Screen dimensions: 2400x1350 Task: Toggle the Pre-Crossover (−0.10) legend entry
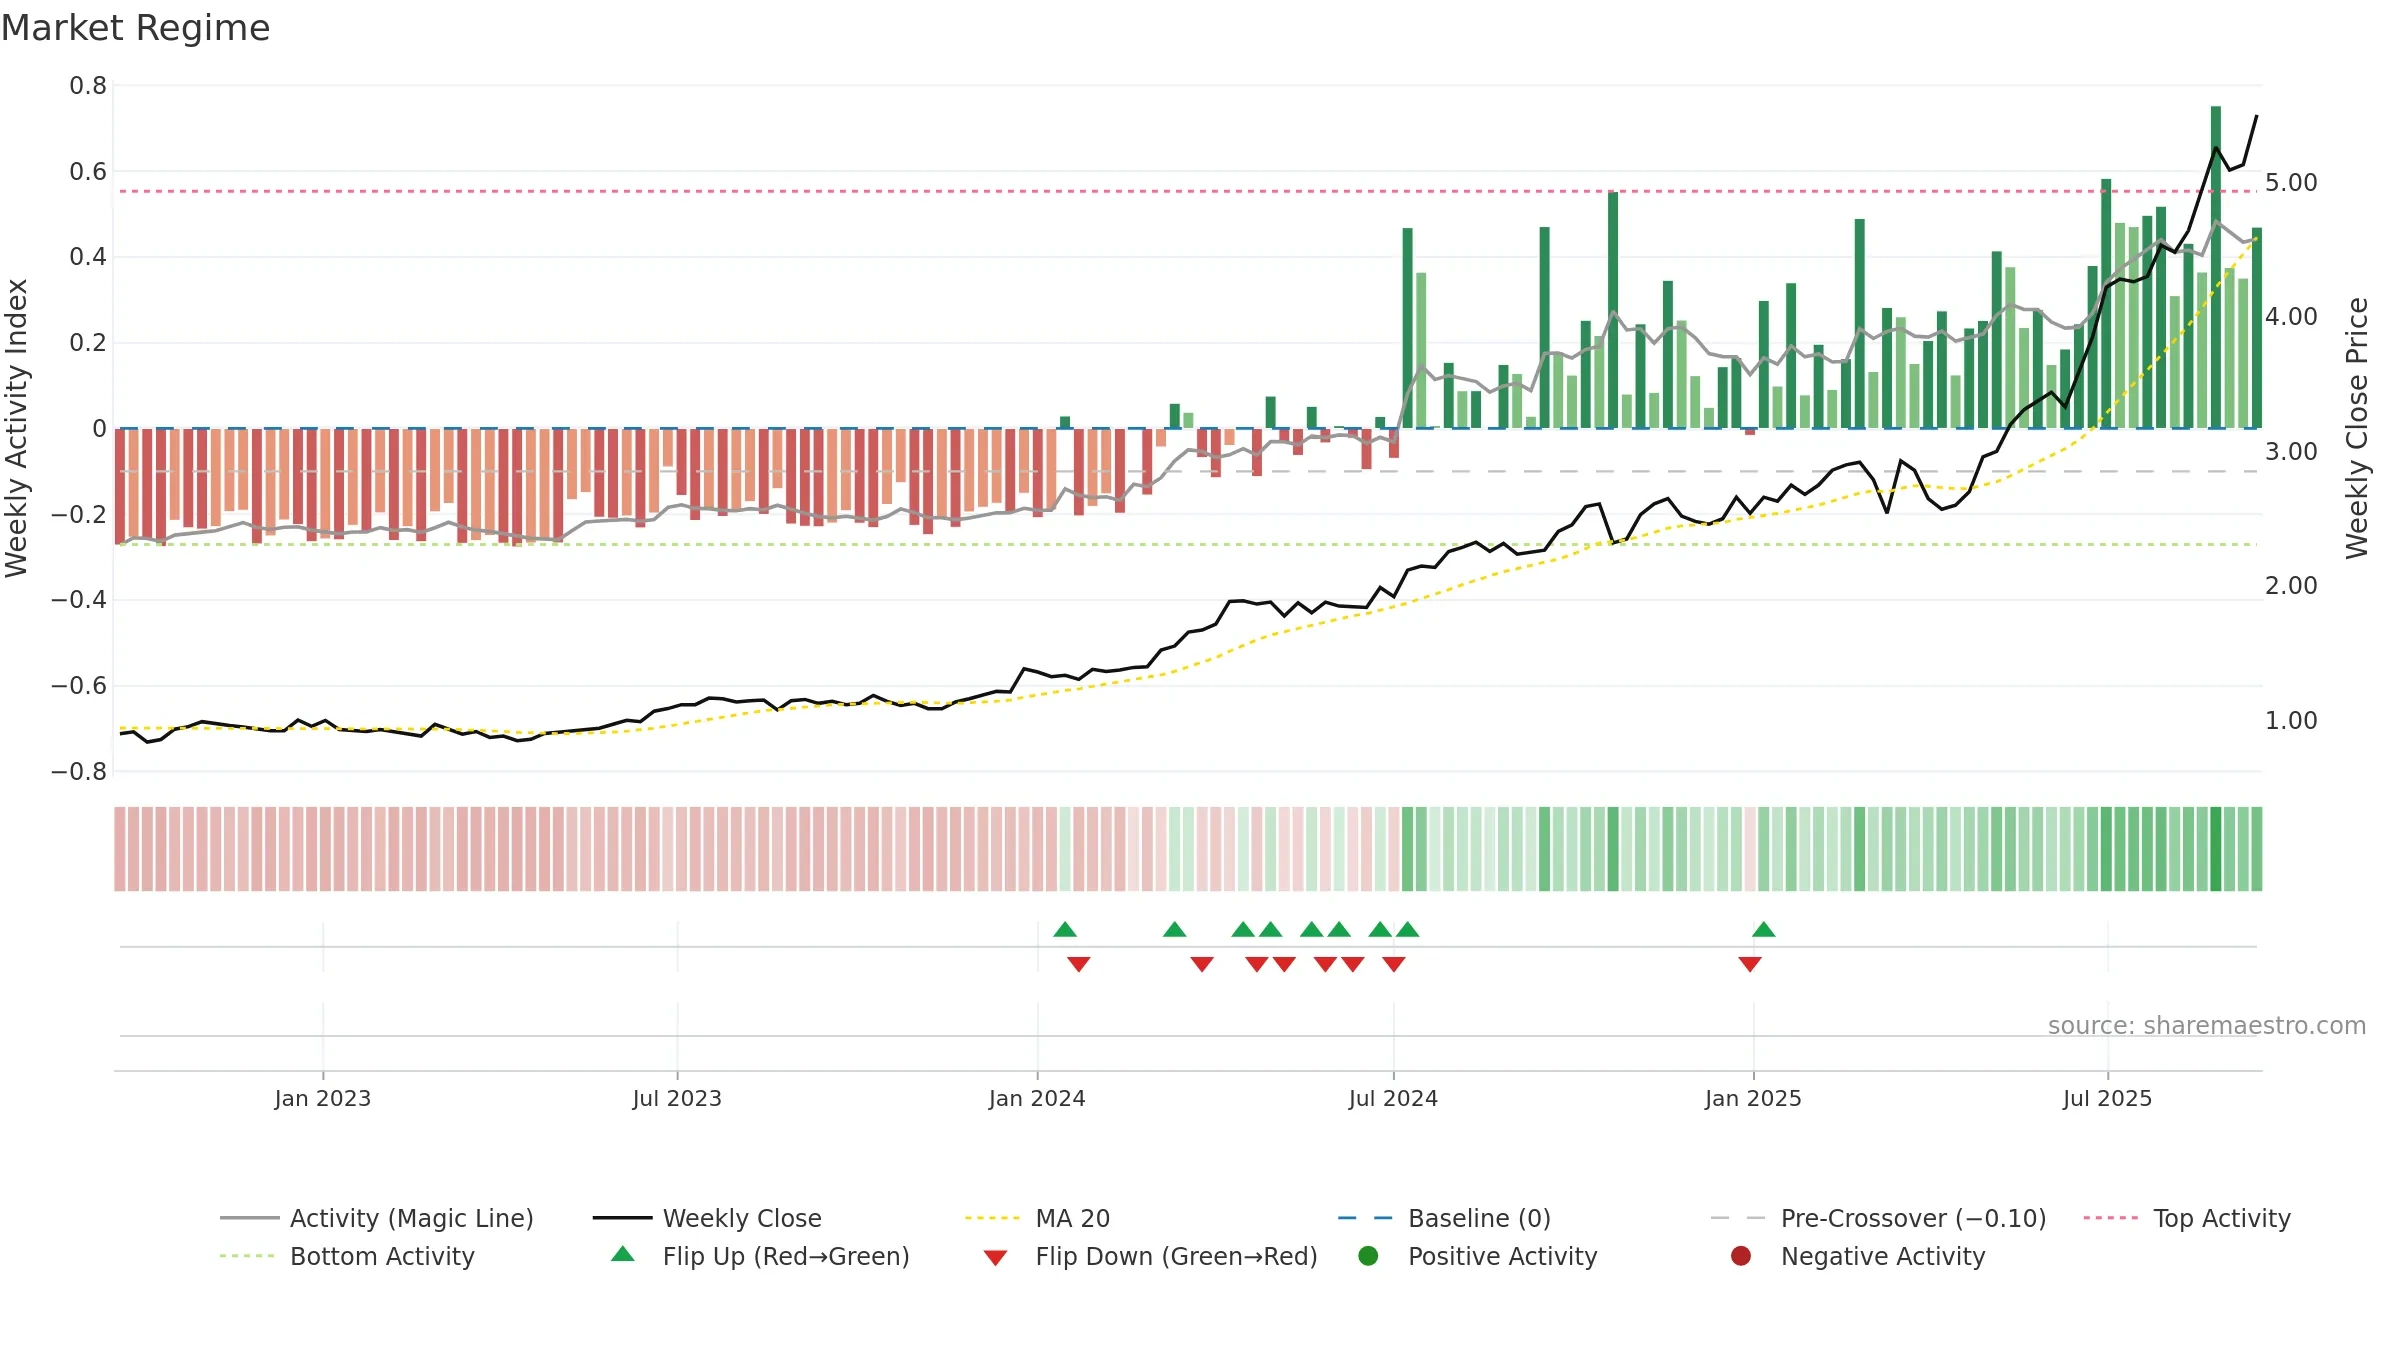click(1878, 1218)
